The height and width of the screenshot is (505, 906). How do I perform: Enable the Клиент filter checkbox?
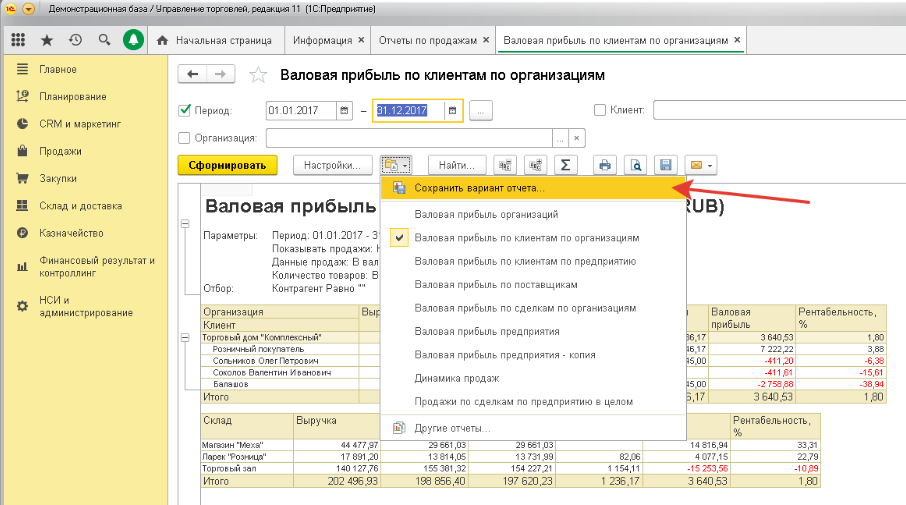[x=600, y=111]
